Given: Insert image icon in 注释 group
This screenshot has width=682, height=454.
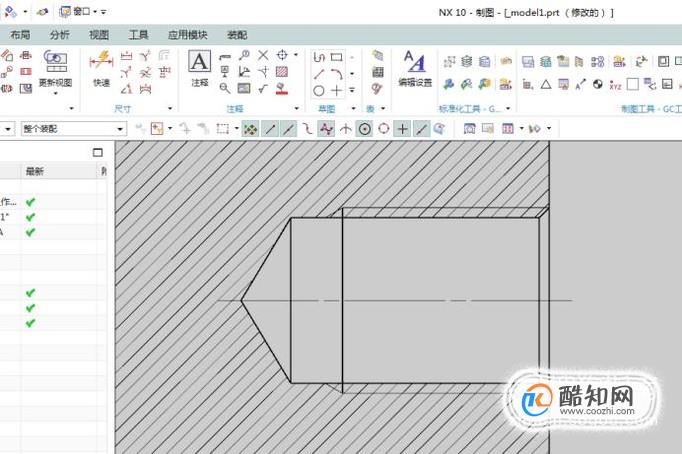Looking at the screenshot, I should (x=244, y=89).
